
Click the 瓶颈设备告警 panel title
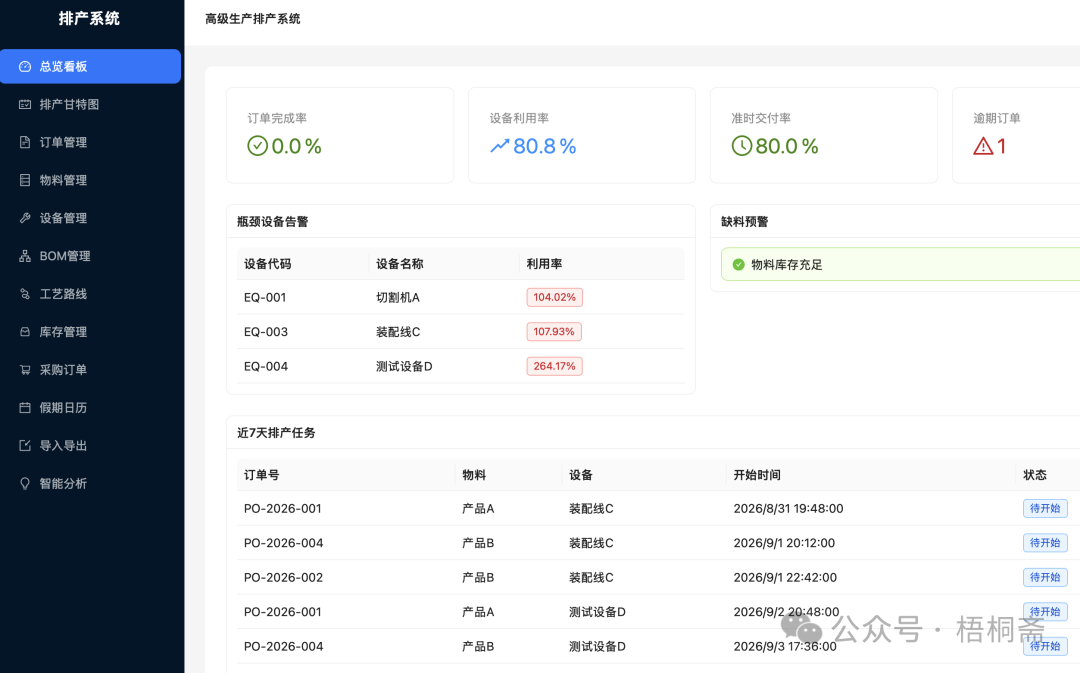(273, 222)
